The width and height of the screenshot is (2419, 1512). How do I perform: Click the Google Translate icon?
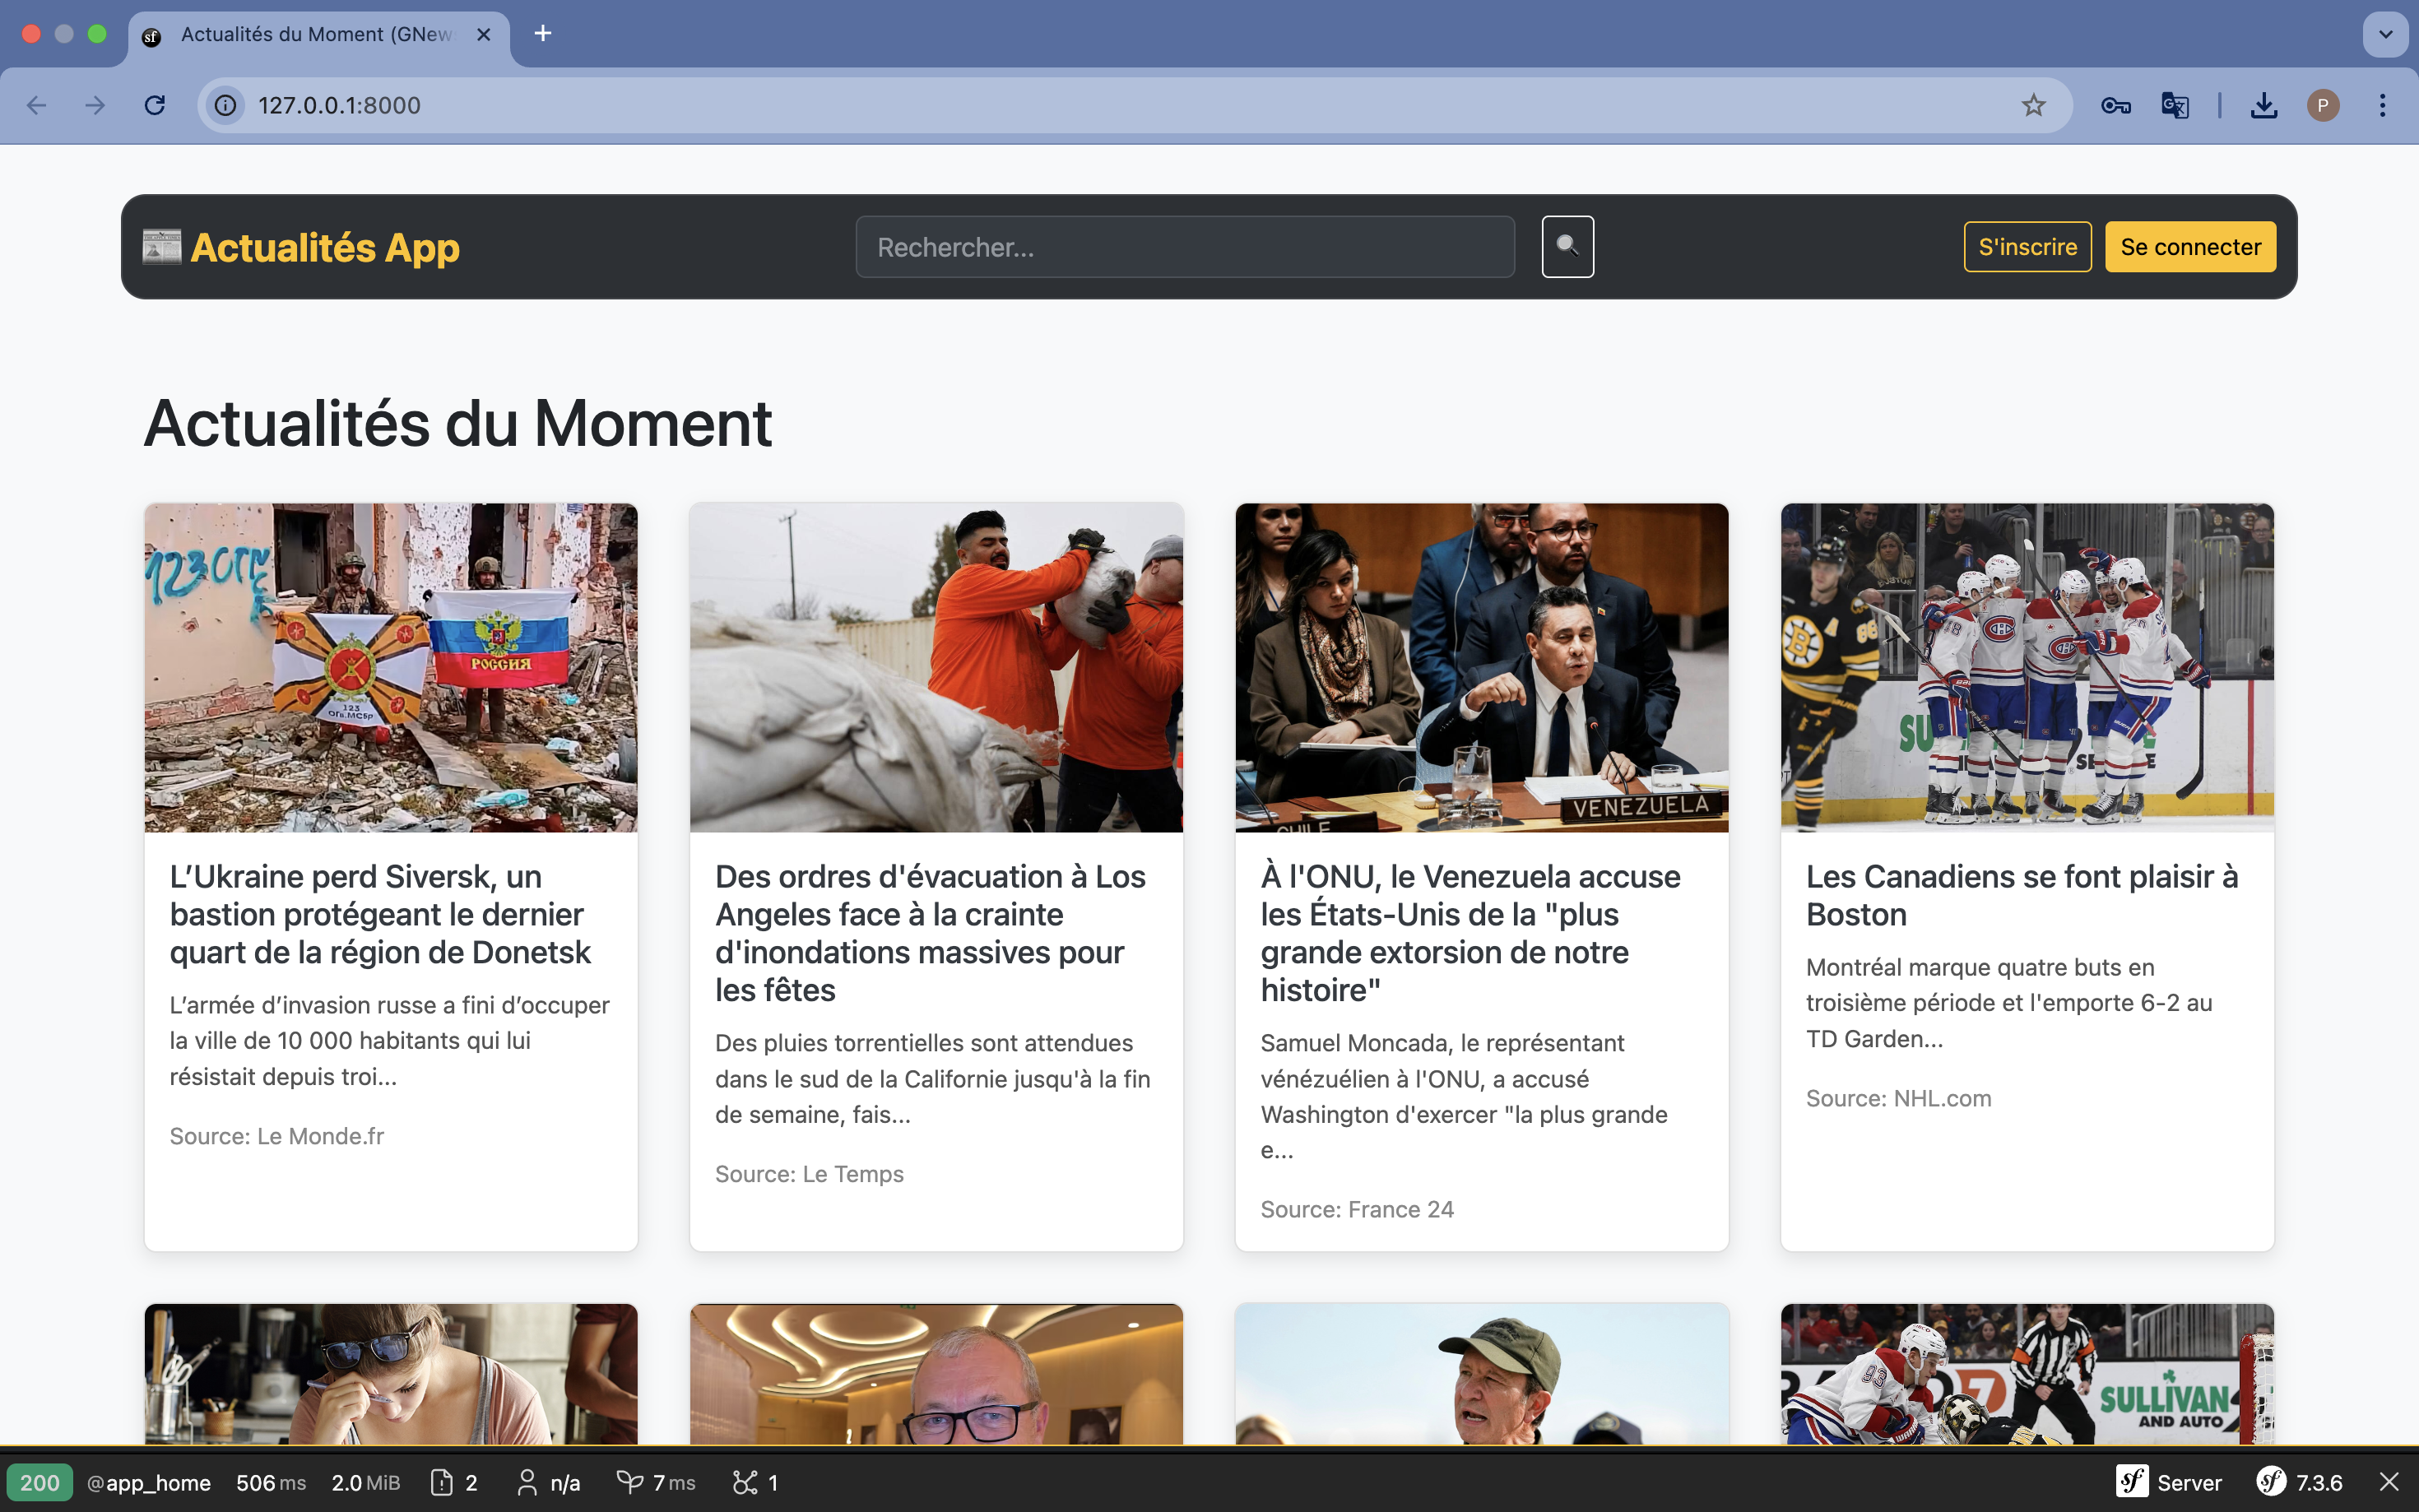[2174, 105]
